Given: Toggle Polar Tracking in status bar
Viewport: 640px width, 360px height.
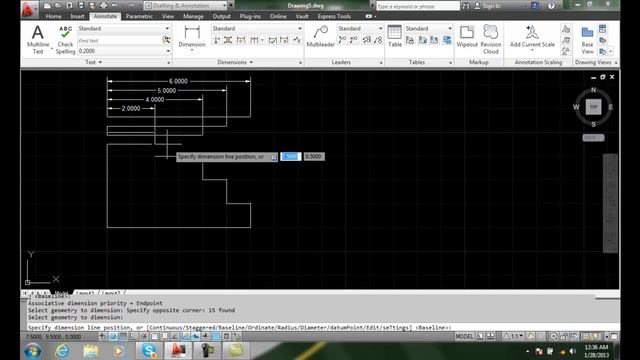Looking at the screenshot, I should 144,337.
